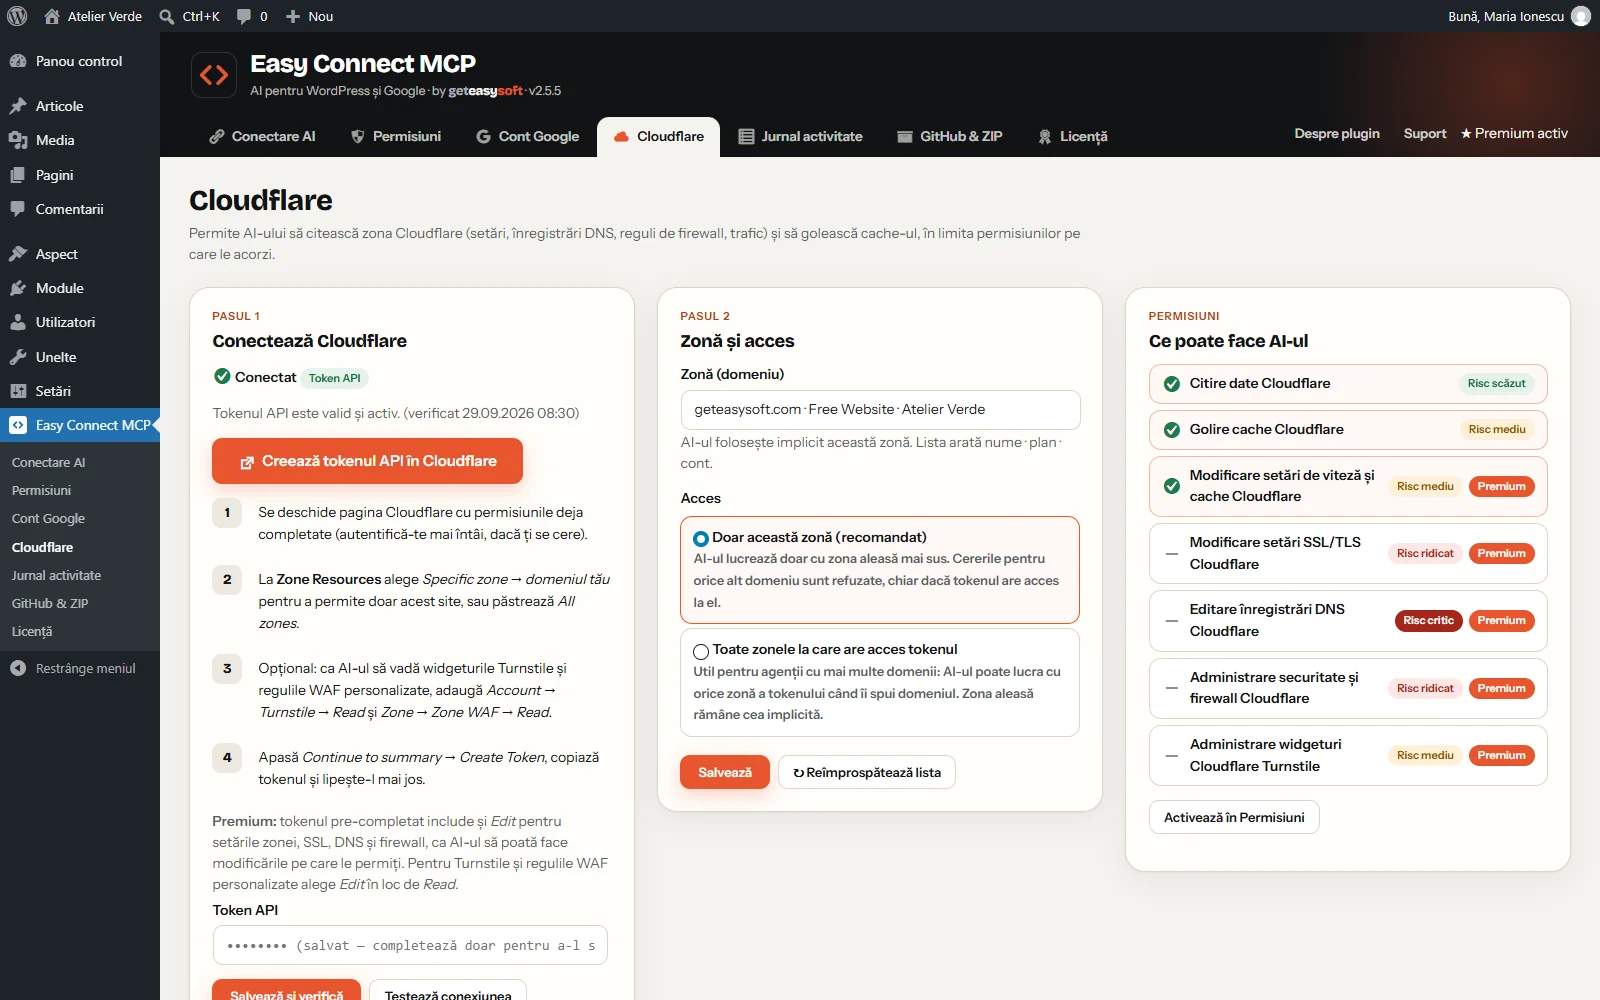Image resolution: width=1600 pixels, height=1000 pixels.
Task: Open sidebar submenu item Conectare AI
Action: click(48, 462)
